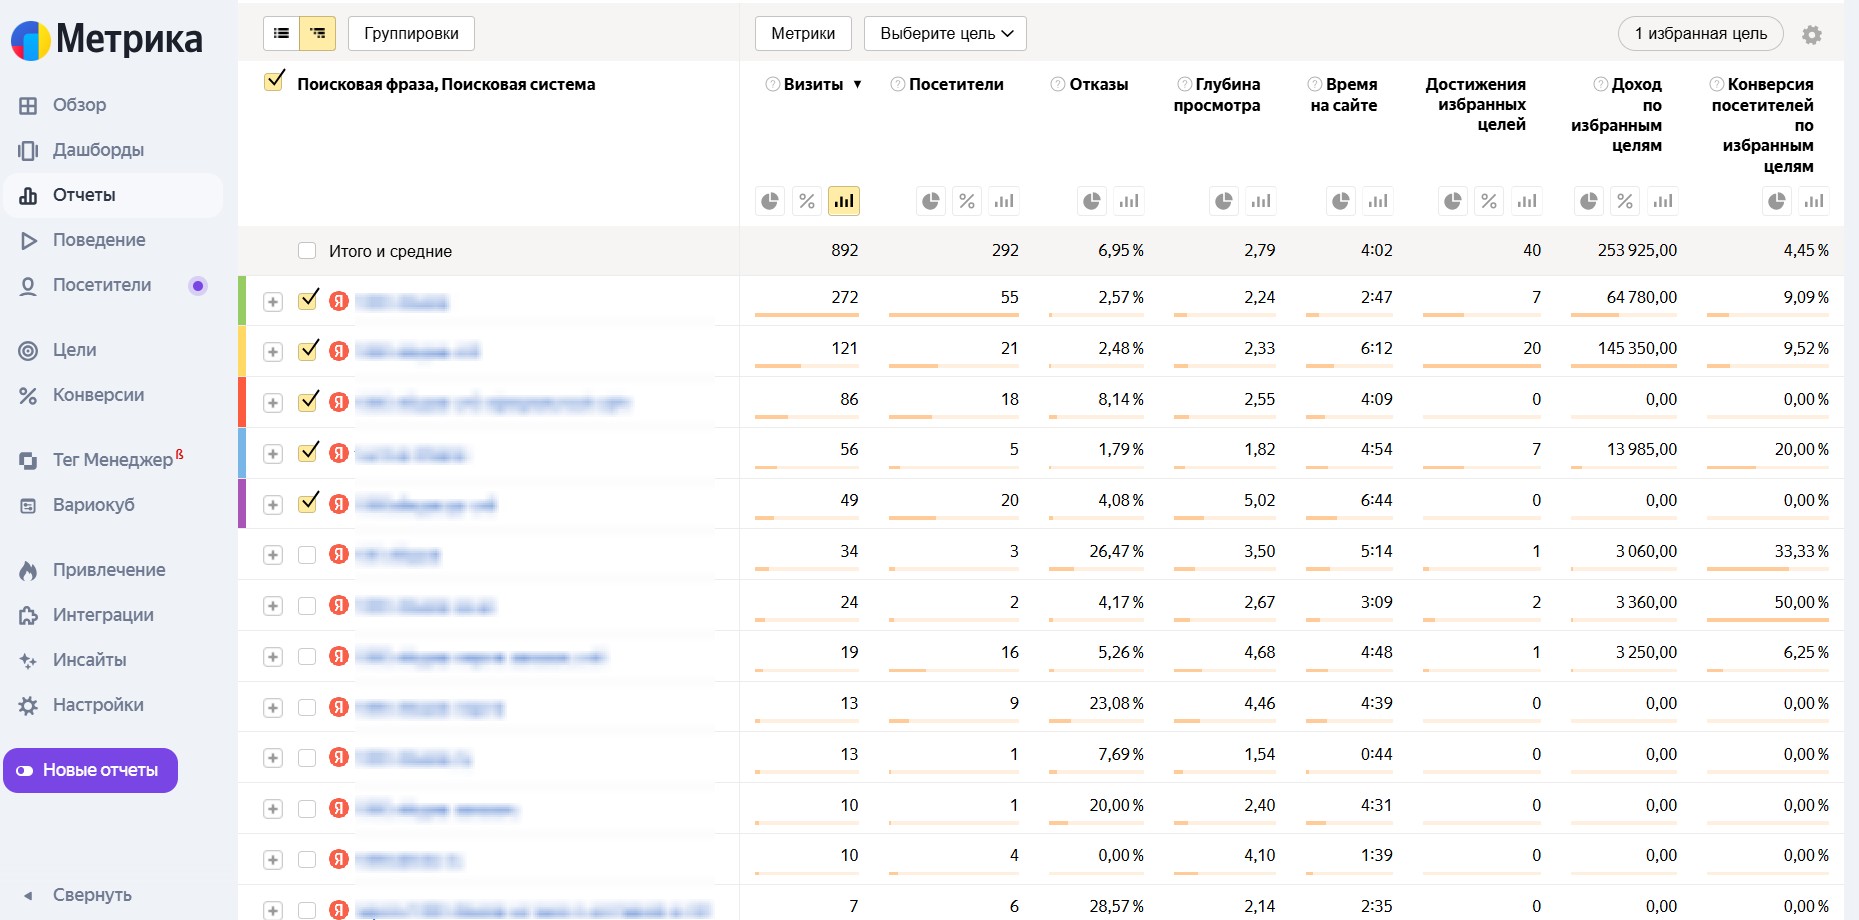1859x920 pixels.
Task: Check the Итого и средние checkbox
Action: pos(307,251)
